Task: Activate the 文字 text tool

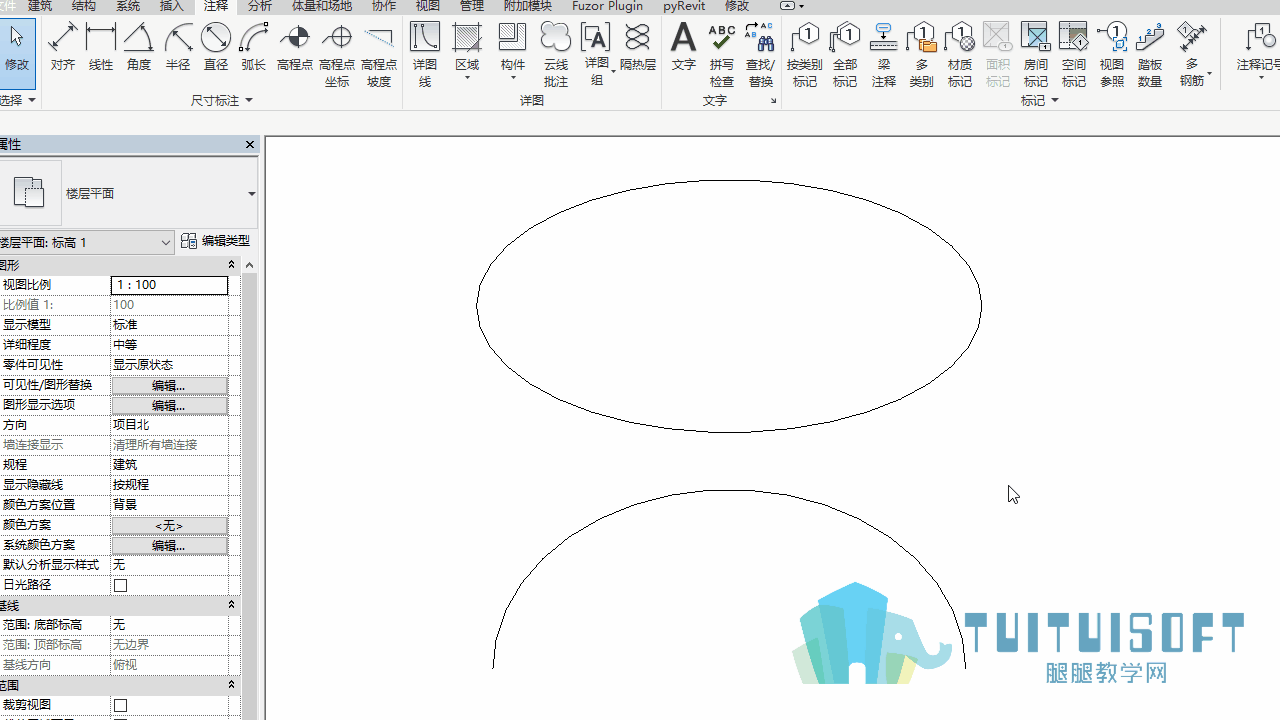Action: pyautogui.click(x=684, y=47)
